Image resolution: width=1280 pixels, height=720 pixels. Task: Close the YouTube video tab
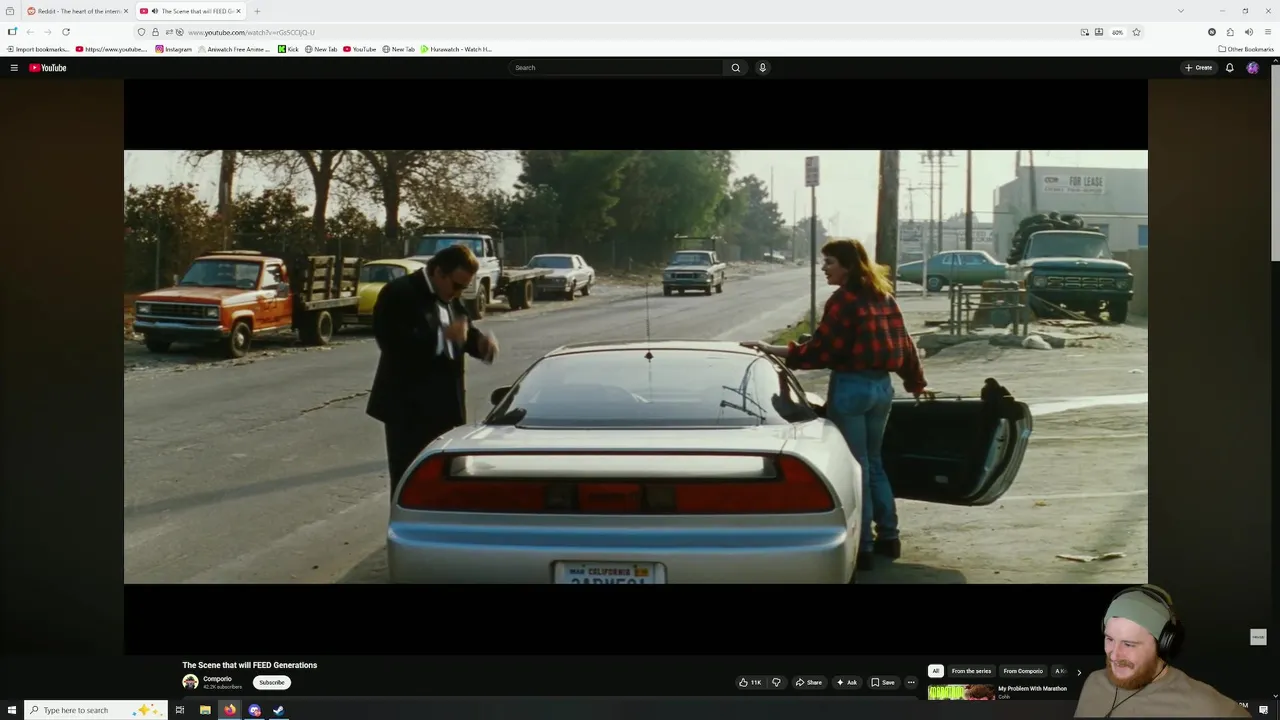point(238,11)
